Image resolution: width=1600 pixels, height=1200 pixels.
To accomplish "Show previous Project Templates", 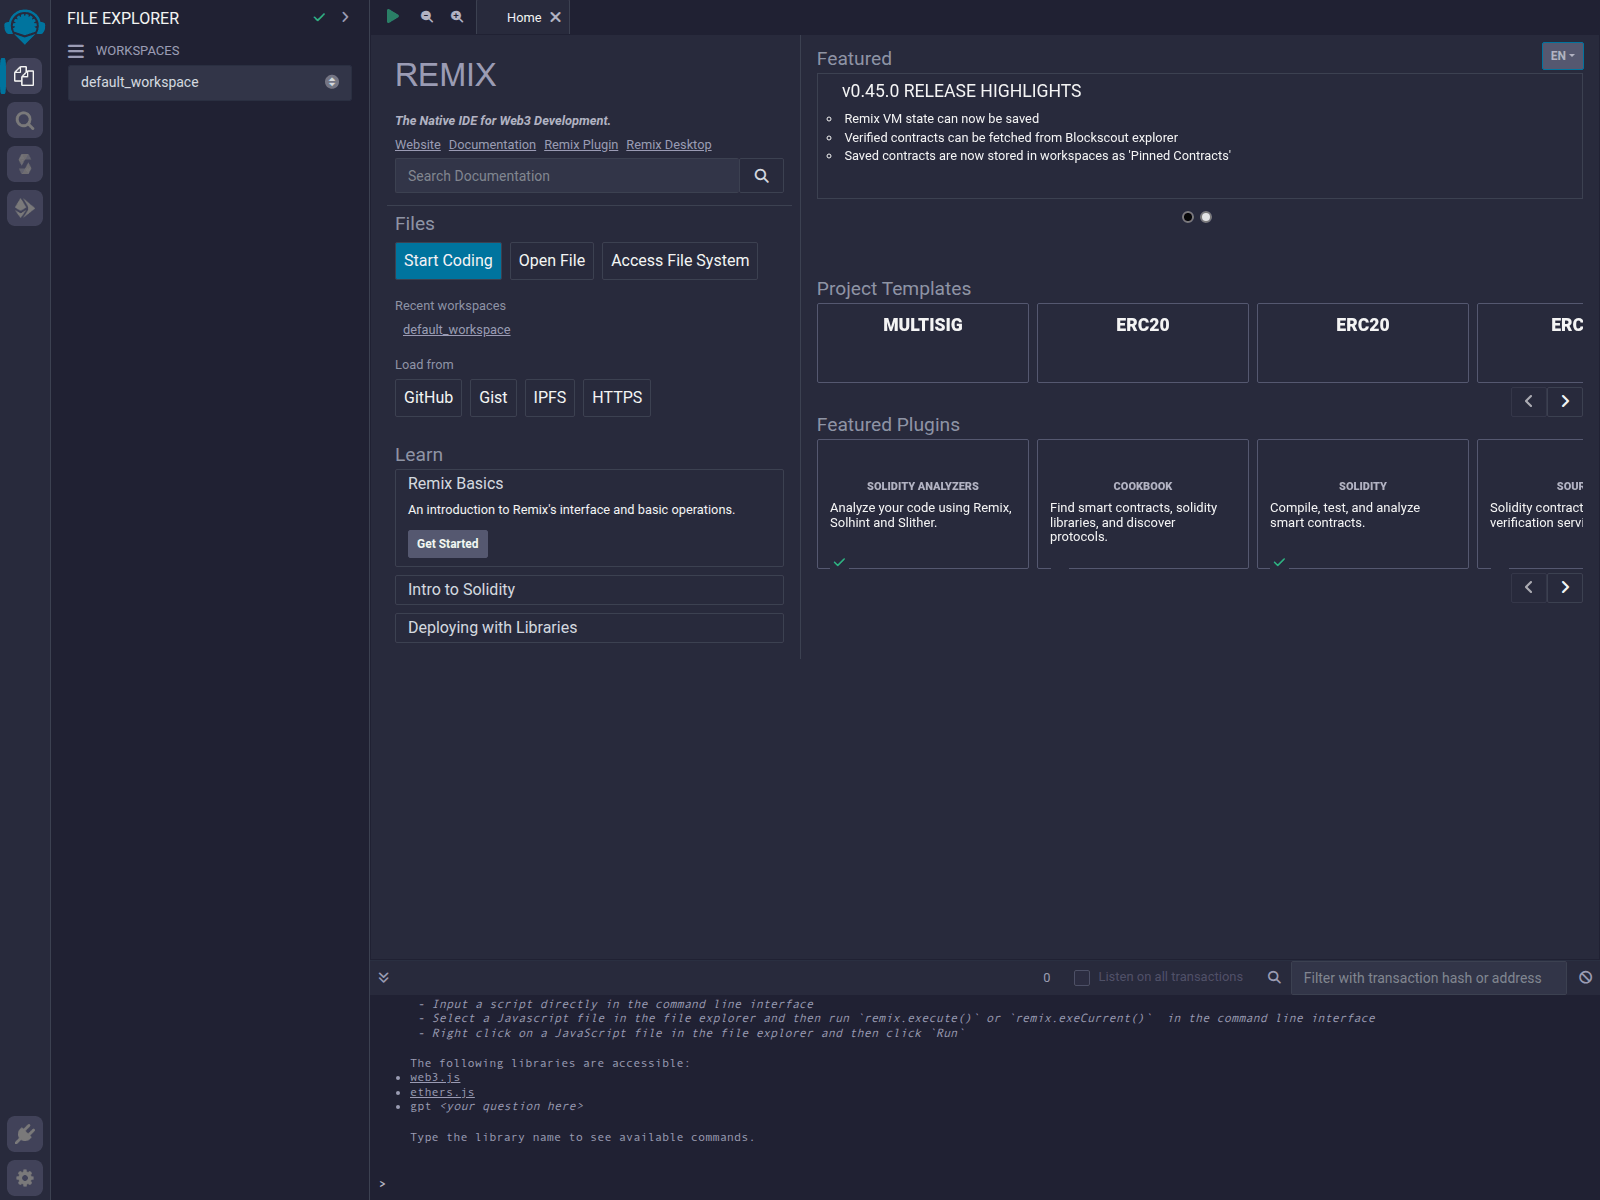I will tap(1529, 401).
